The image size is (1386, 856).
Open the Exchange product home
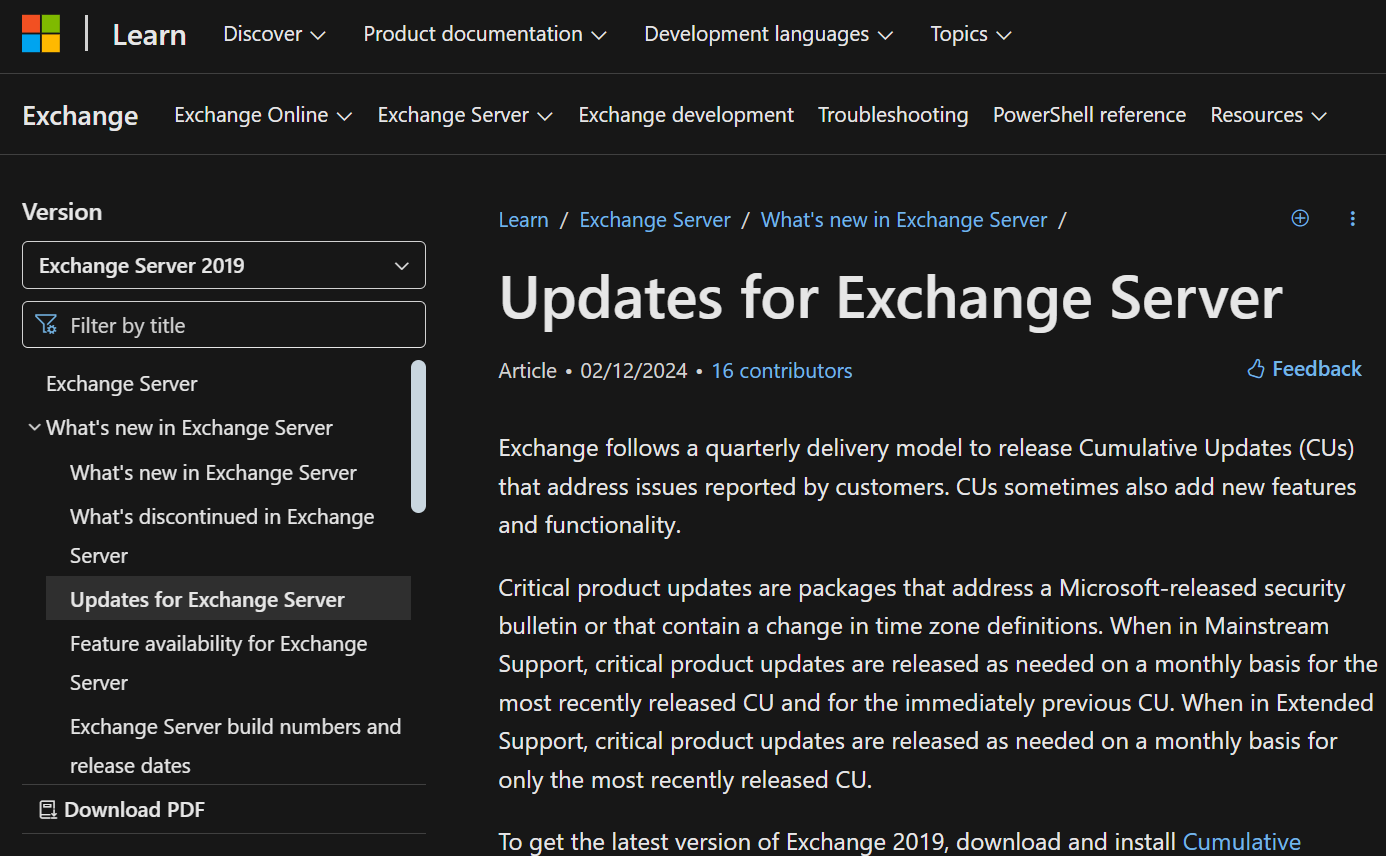pos(80,116)
